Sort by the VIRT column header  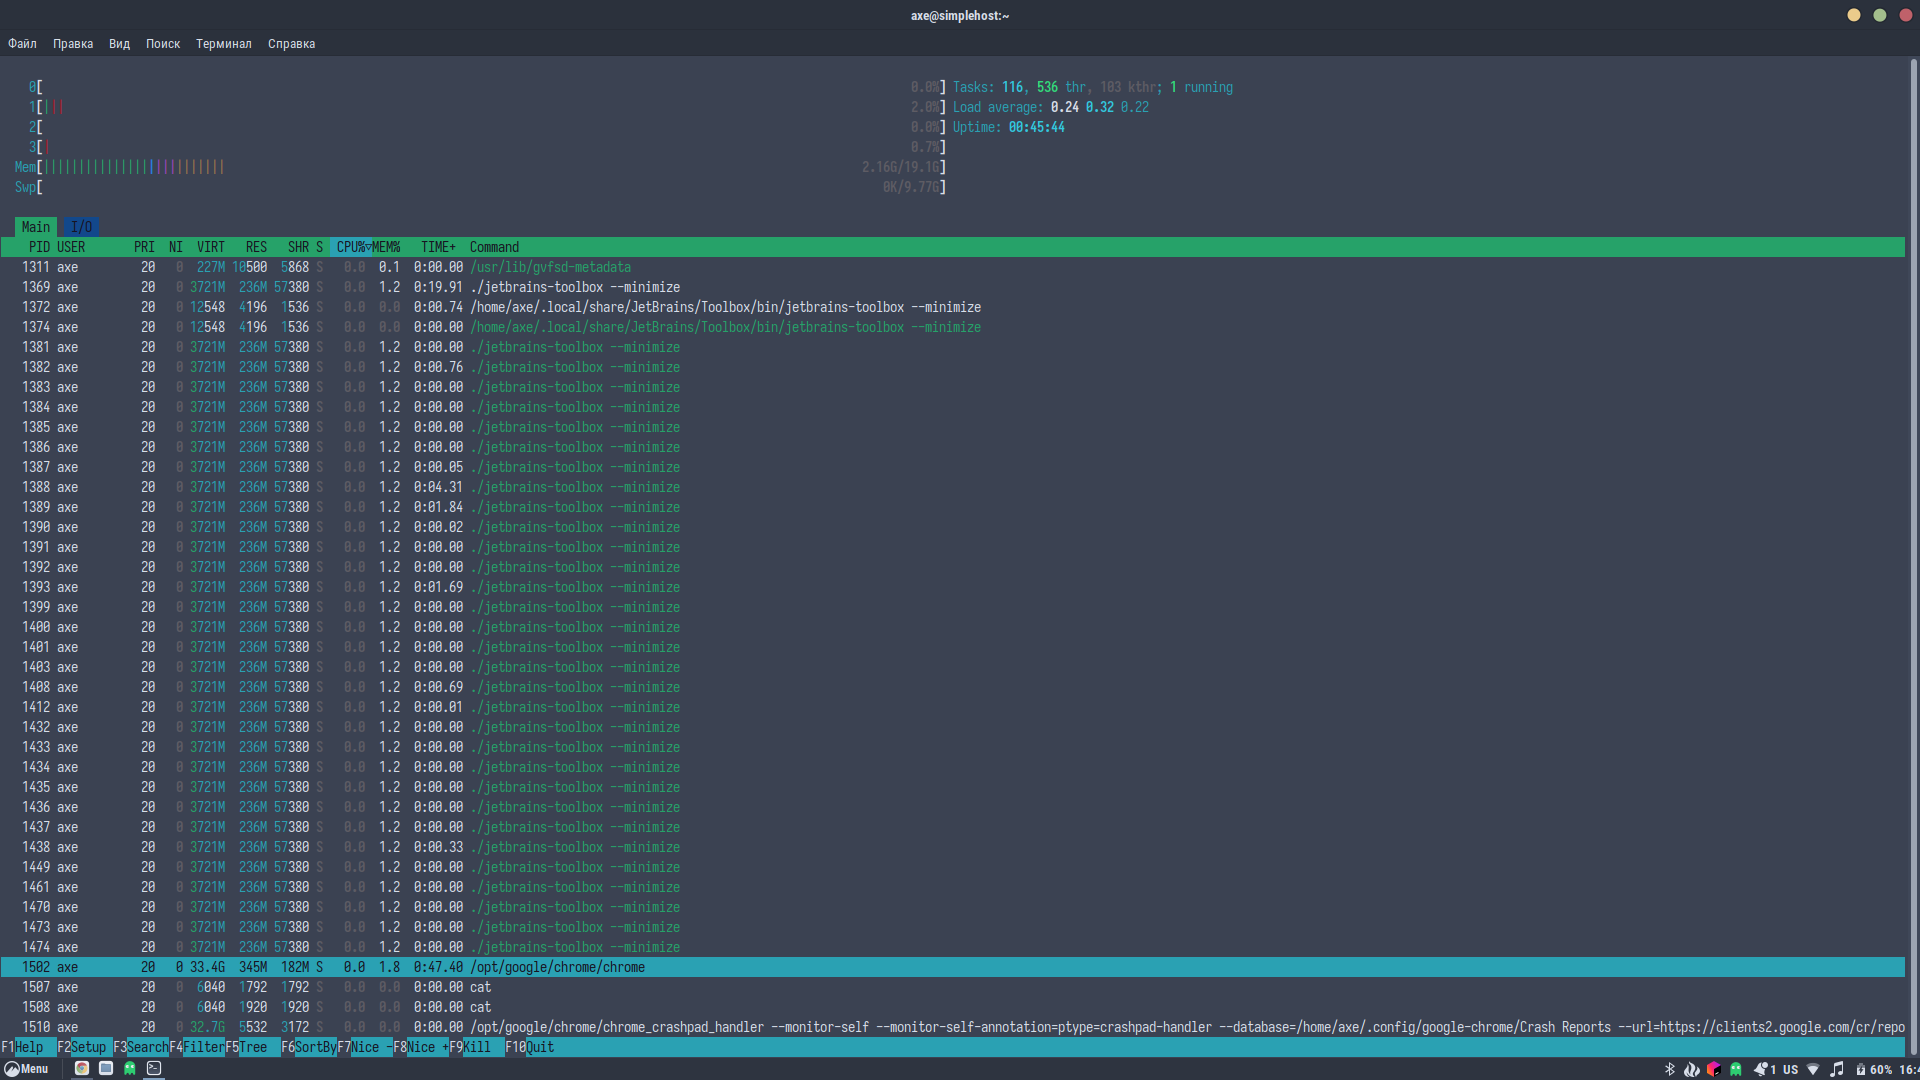click(x=210, y=247)
